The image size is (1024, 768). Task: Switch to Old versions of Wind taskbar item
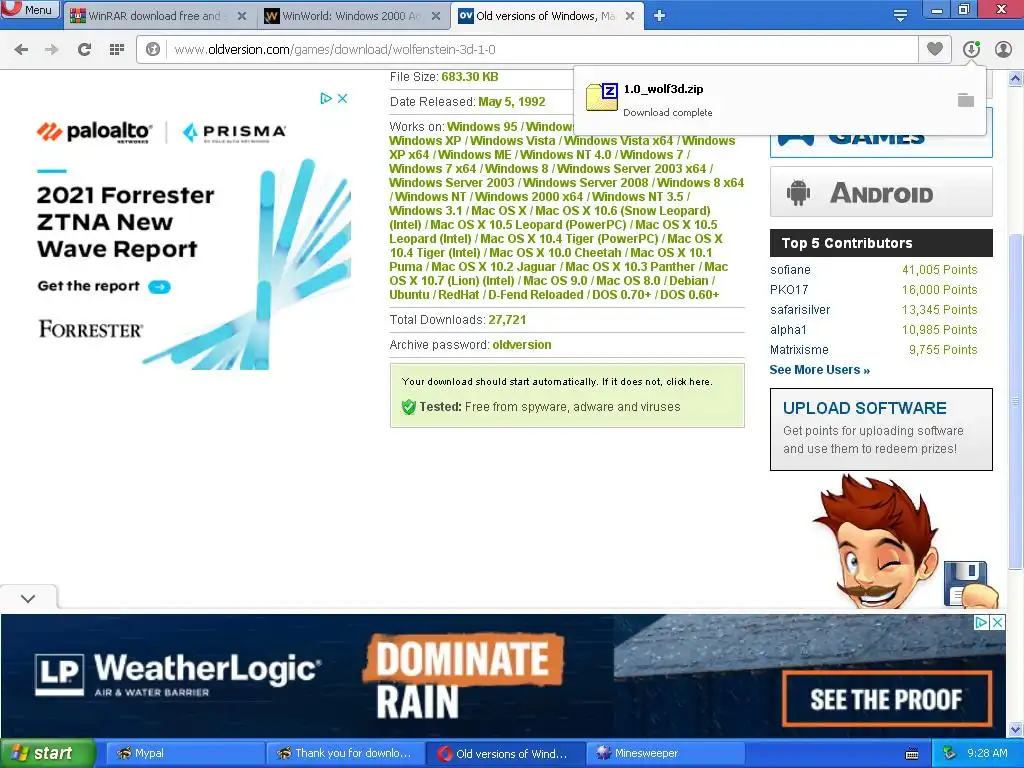click(505, 753)
